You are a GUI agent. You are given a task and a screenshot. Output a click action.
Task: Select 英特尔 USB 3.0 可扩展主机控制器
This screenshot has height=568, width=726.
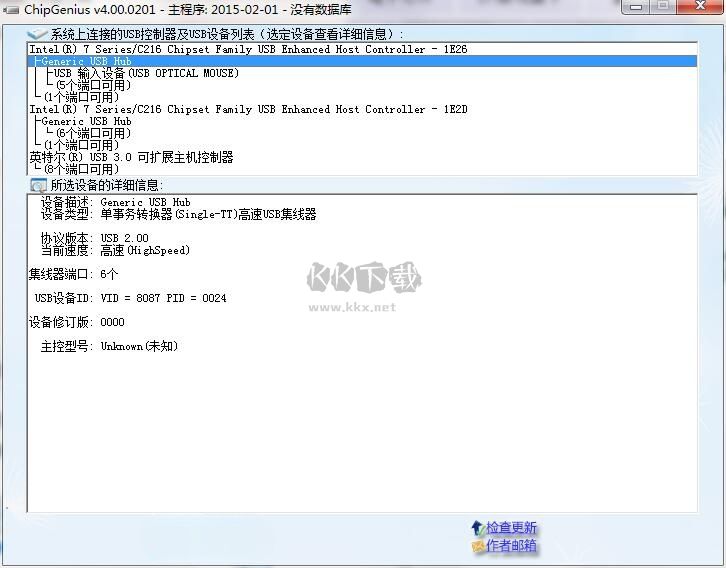click(131, 157)
